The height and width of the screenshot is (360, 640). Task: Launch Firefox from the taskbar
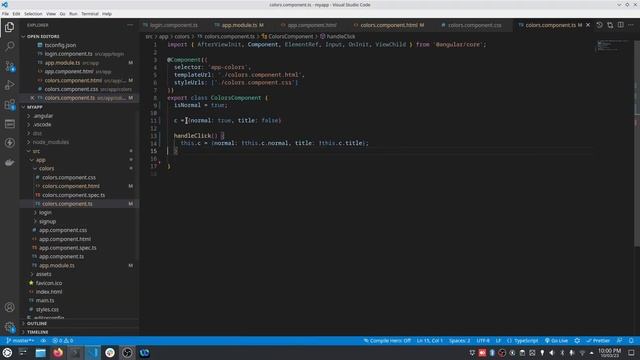[x=58, y=353]
